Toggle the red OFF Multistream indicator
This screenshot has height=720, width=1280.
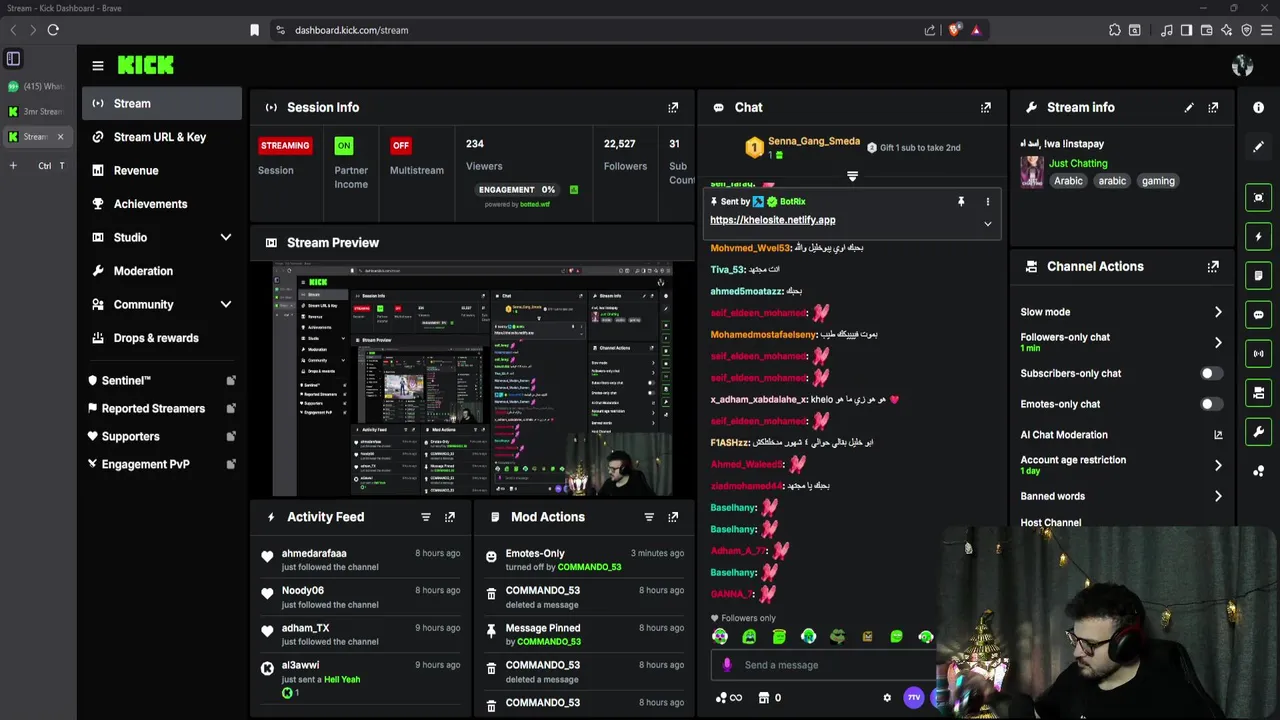point(401,145)
